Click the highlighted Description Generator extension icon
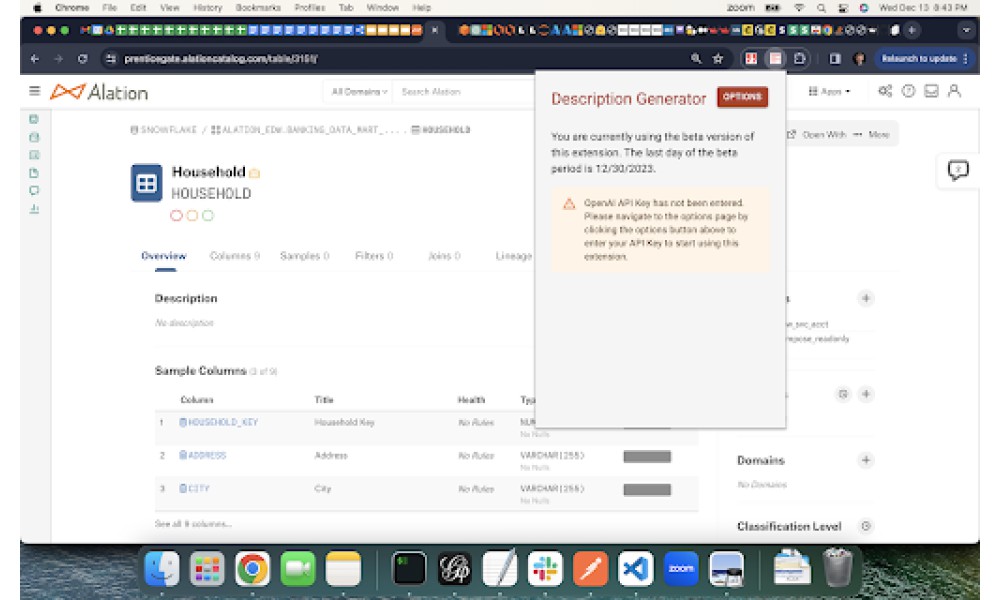This screenshot has width=1000, height=600. (776, 59)
